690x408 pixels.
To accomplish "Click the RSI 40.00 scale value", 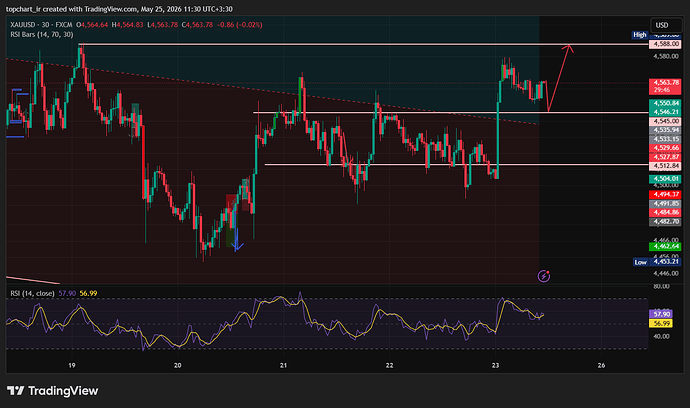I will point(661,336).
